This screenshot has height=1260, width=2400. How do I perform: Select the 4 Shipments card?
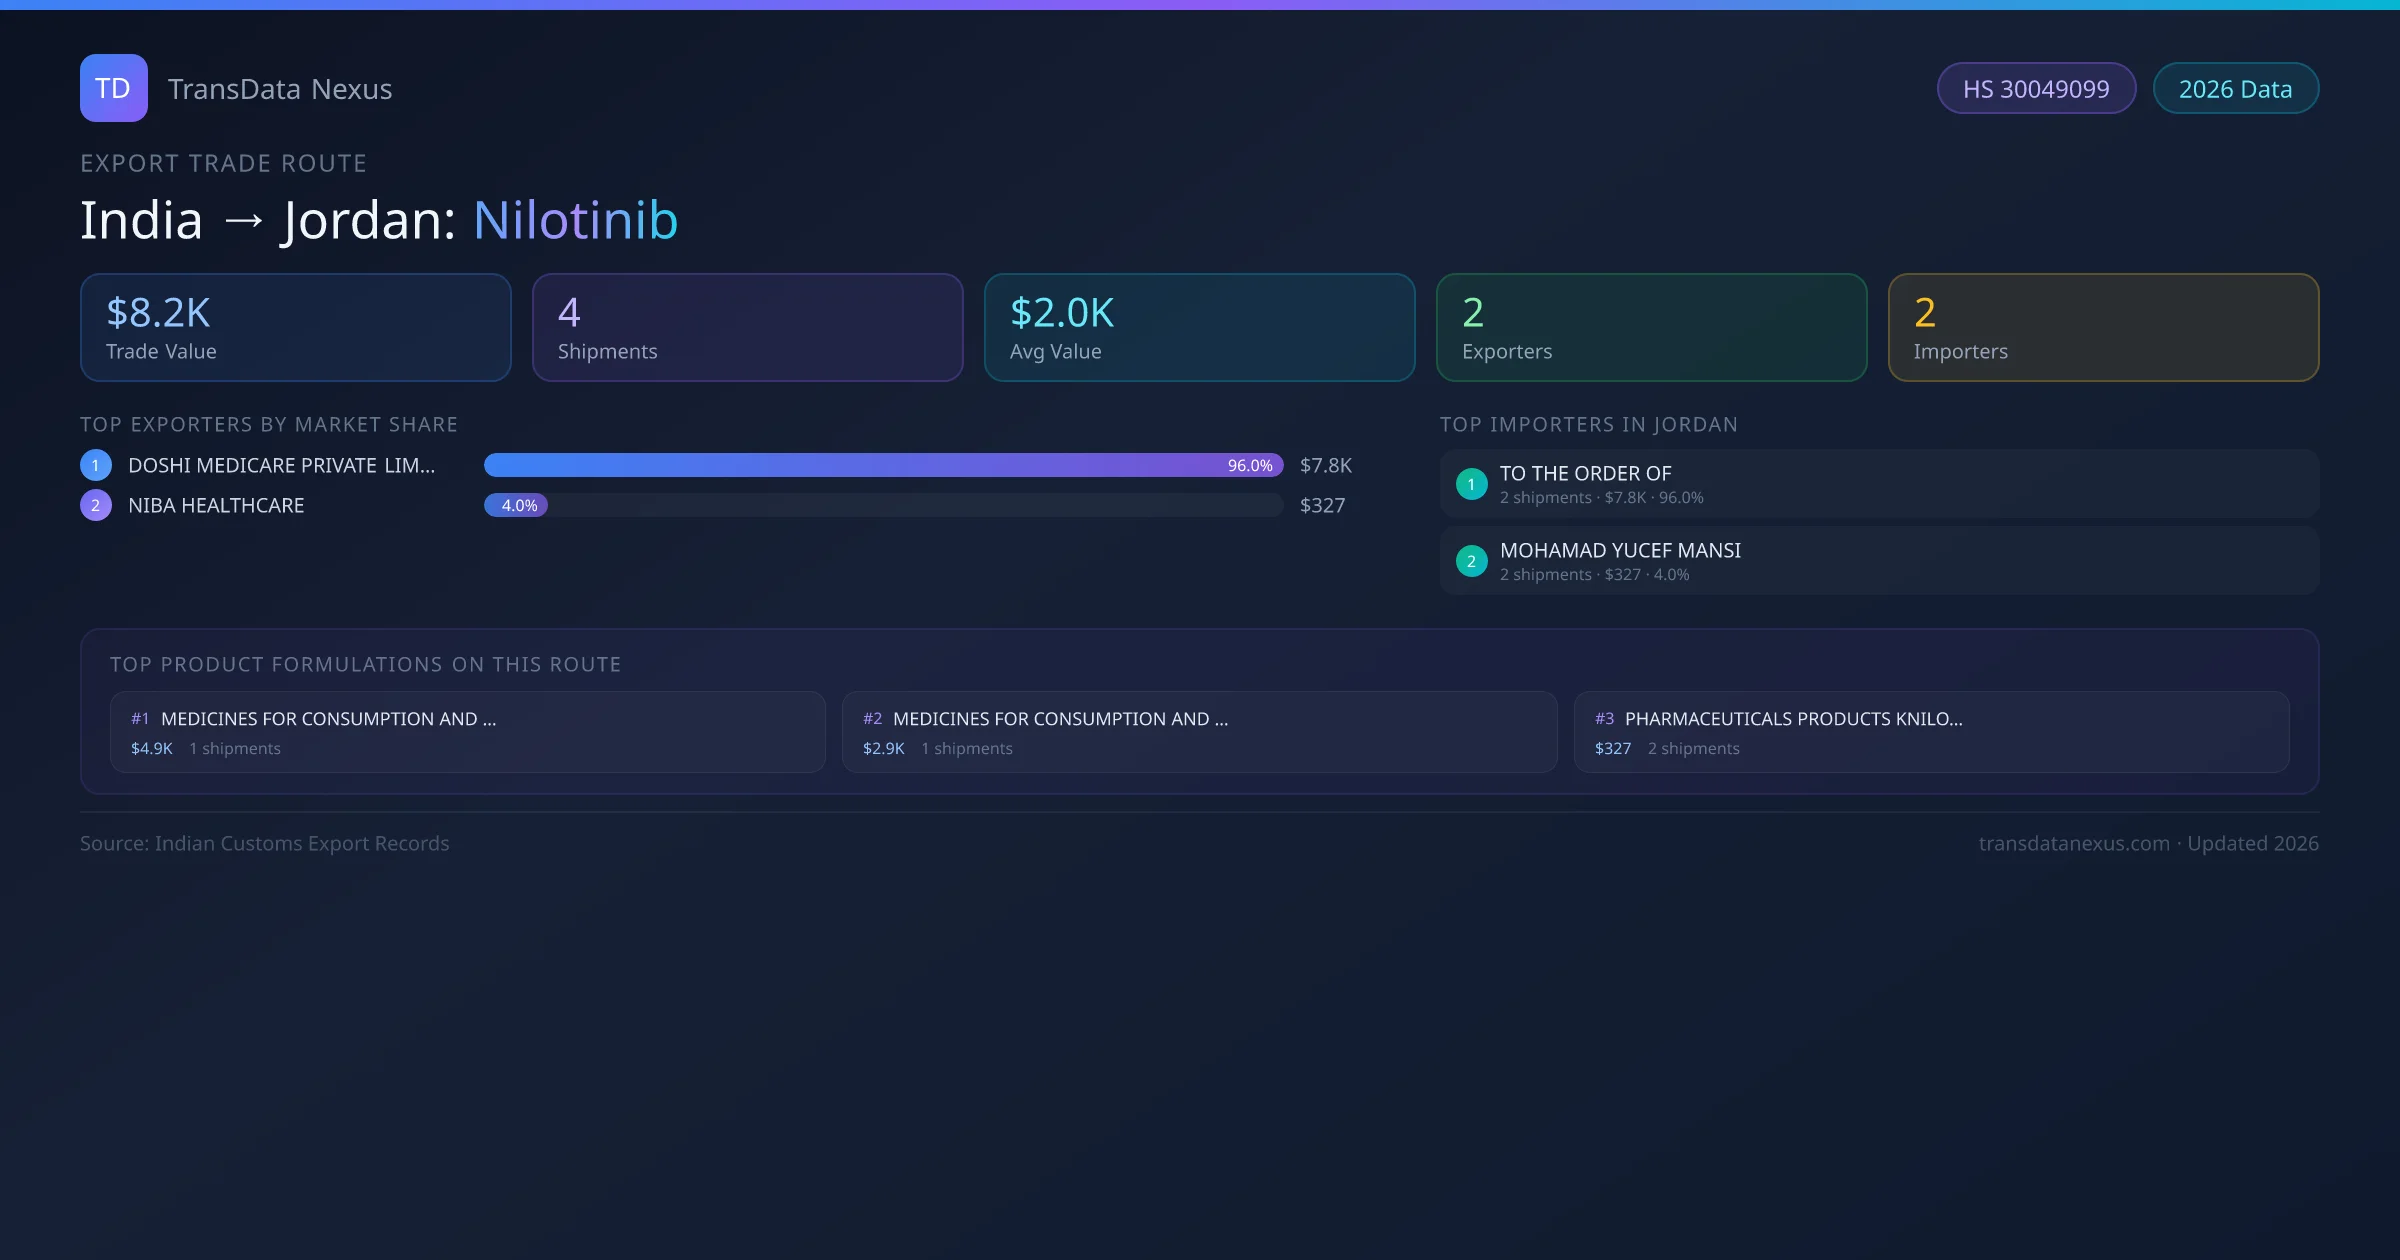(x=747, y=328)
